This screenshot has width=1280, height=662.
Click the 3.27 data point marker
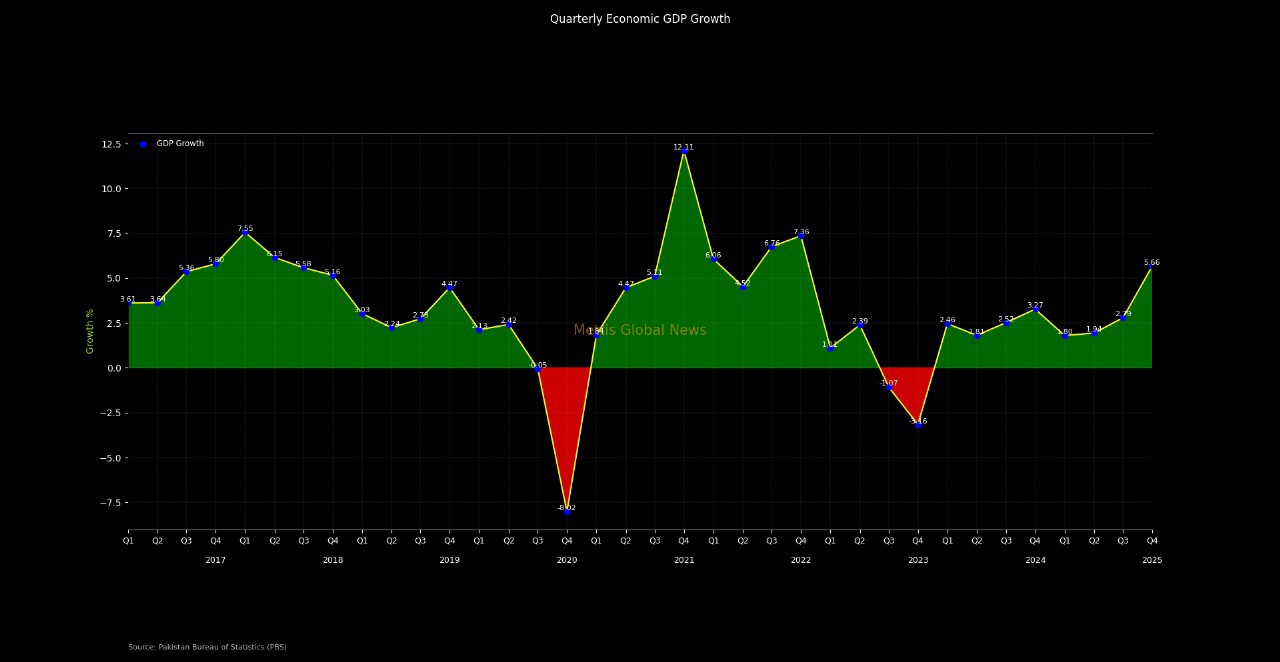click(x=1035, y=310)
